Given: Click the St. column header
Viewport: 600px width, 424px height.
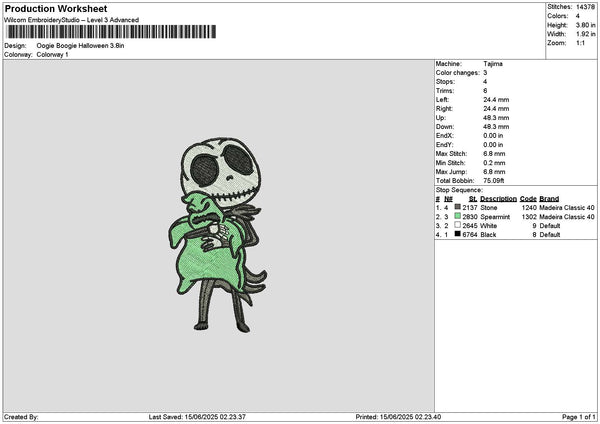Looking at the screenshot, I should click(473, 199).
